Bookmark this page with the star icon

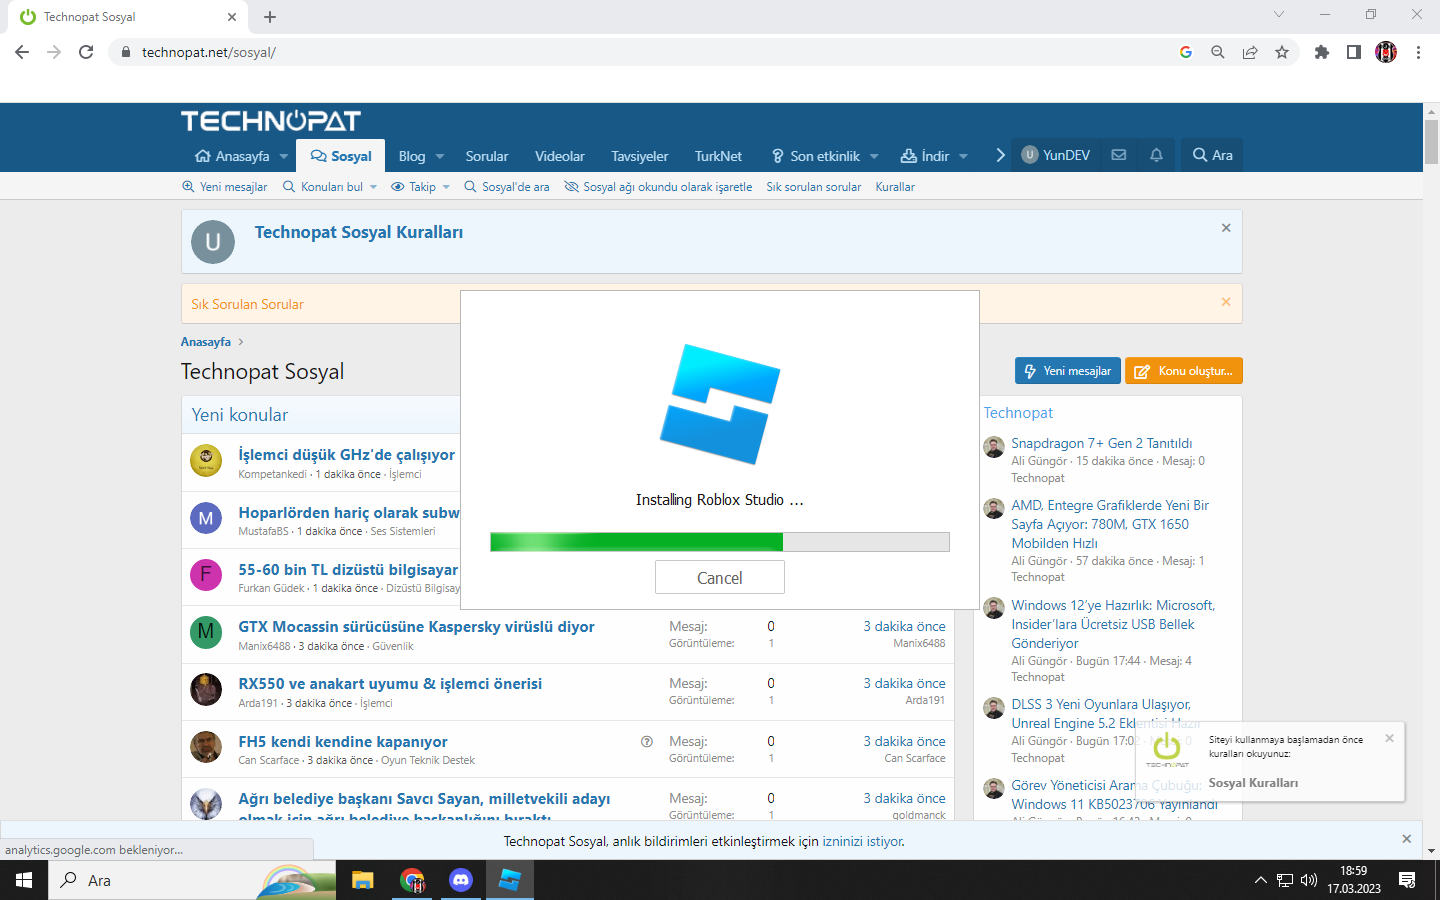coord(1282,52)
